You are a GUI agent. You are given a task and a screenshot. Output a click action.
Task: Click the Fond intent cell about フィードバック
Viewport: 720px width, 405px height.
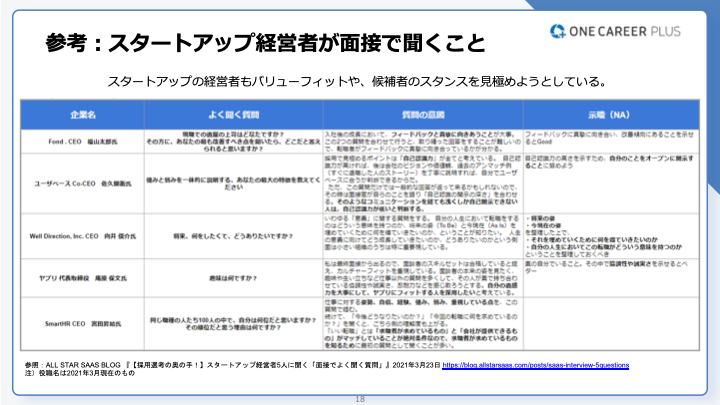[x=423, y=141]
